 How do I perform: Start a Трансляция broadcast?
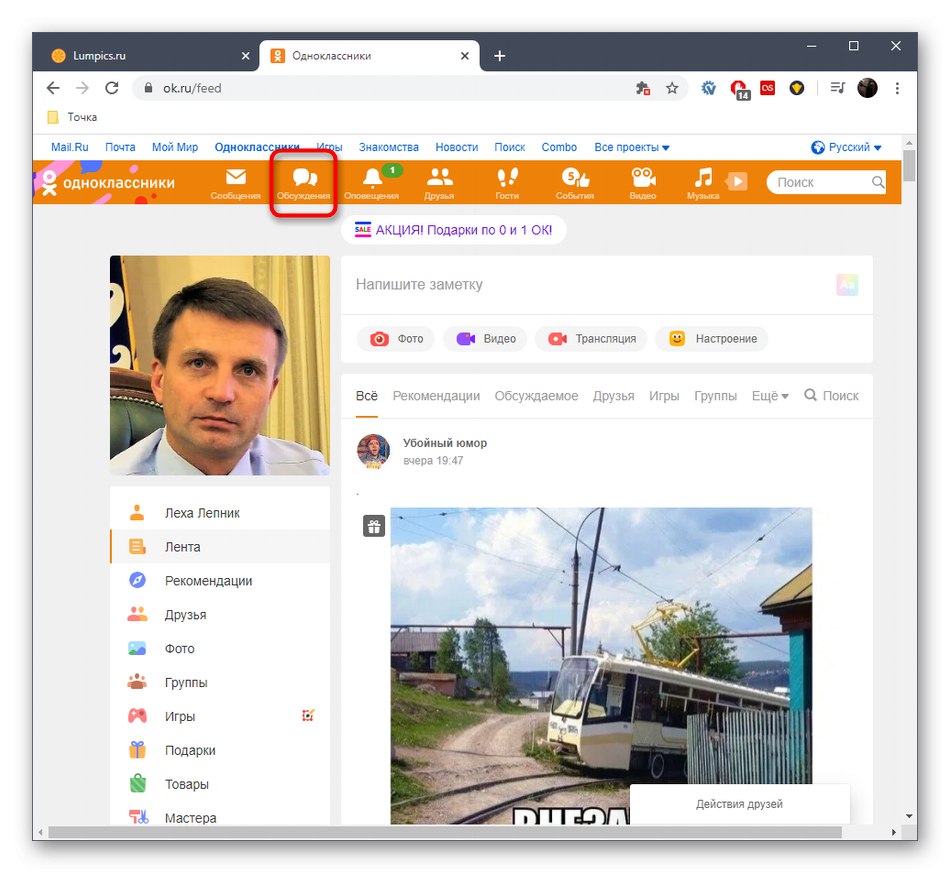click(591, 339)
